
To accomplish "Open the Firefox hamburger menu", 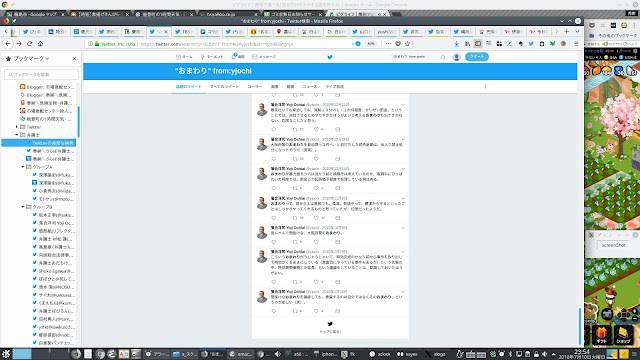I will pos(576,44).
